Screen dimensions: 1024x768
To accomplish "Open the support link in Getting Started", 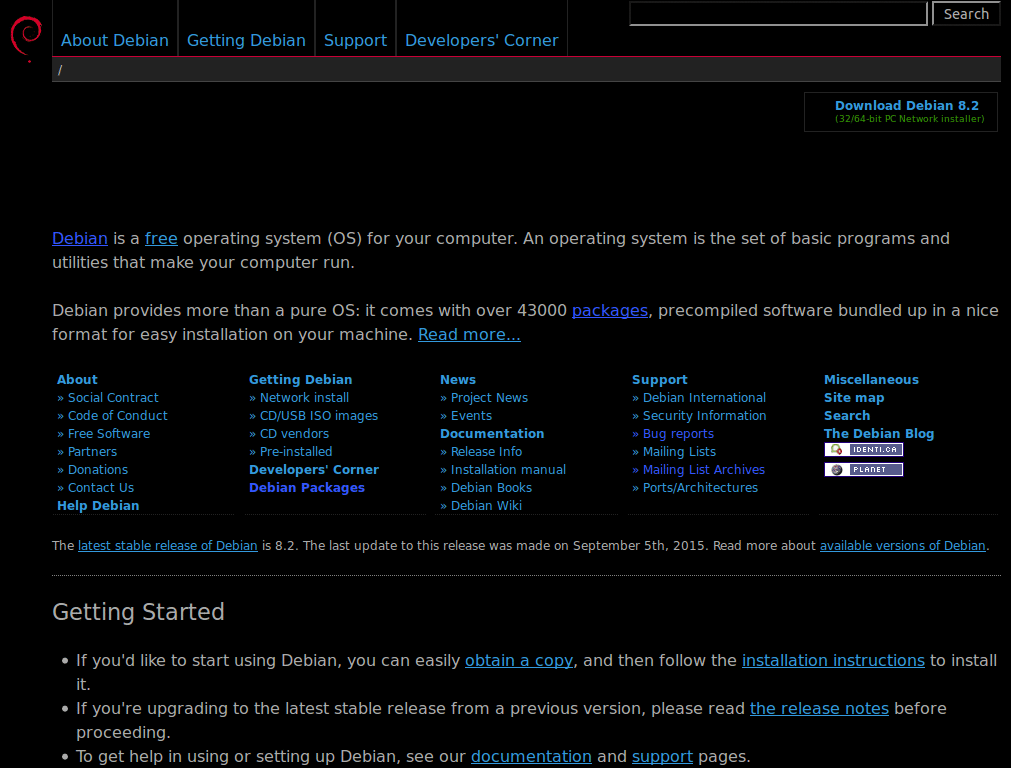I will 662,756.
